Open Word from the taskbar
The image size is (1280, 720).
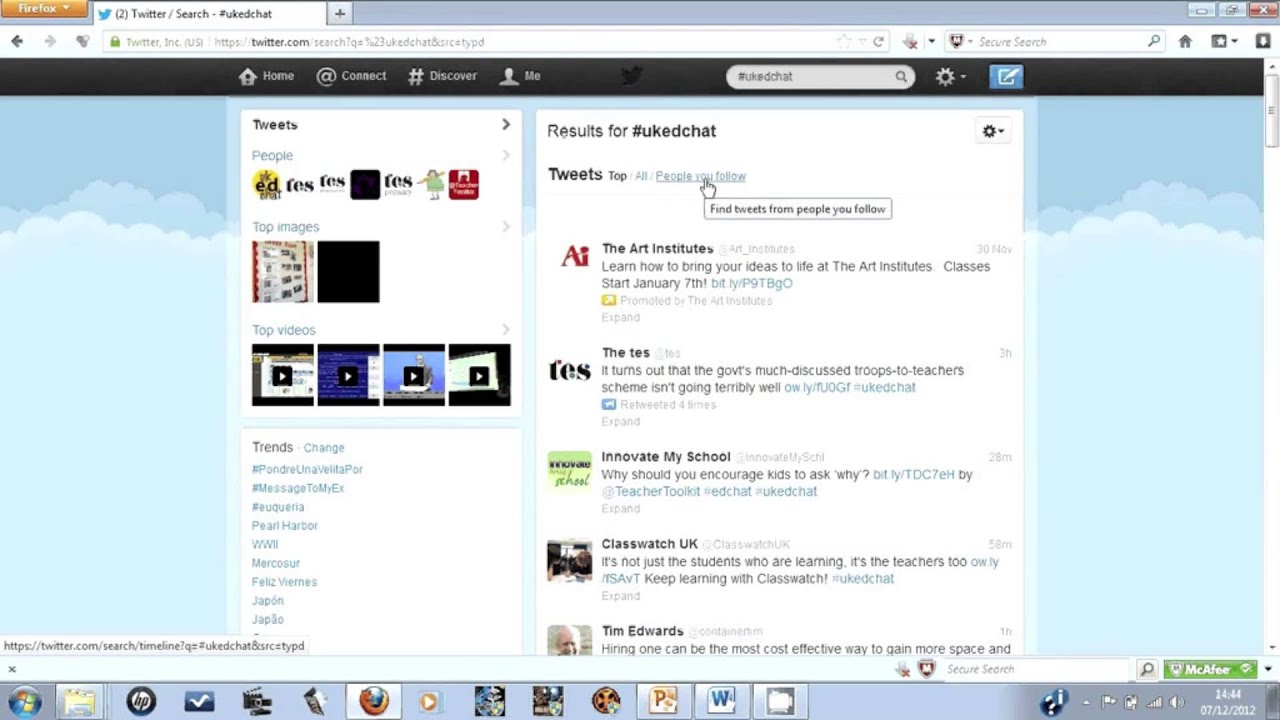pos(721,701)
